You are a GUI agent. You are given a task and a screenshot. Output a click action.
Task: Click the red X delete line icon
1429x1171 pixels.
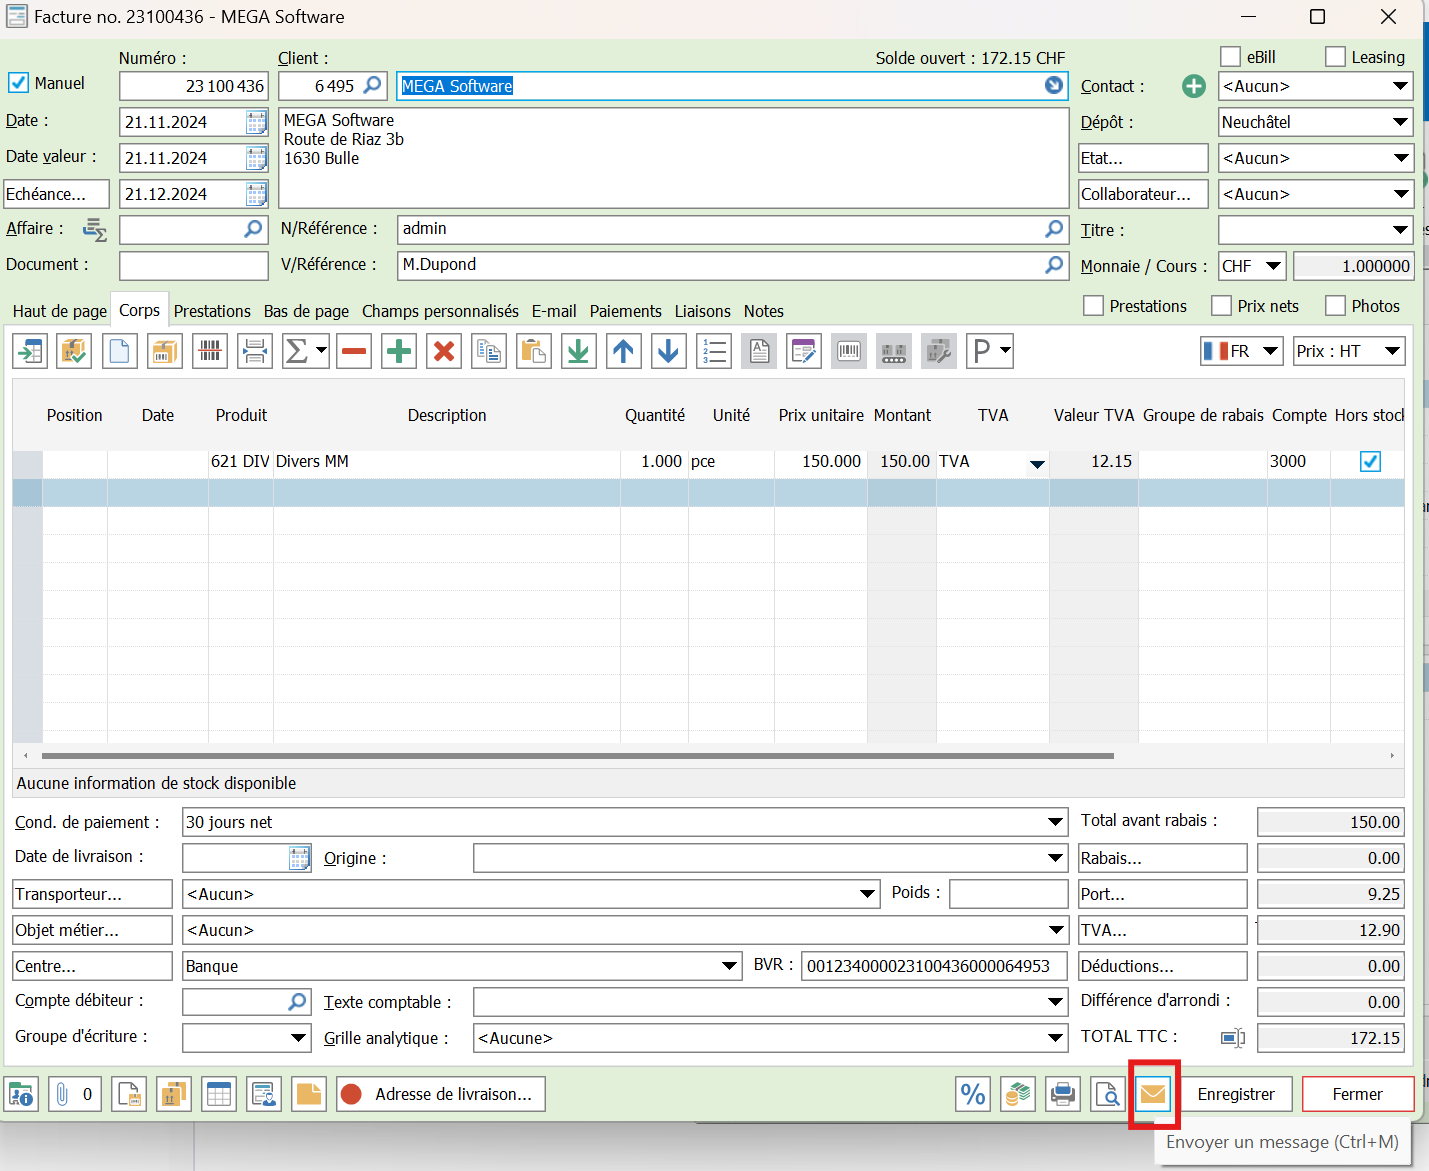[444, 351]
